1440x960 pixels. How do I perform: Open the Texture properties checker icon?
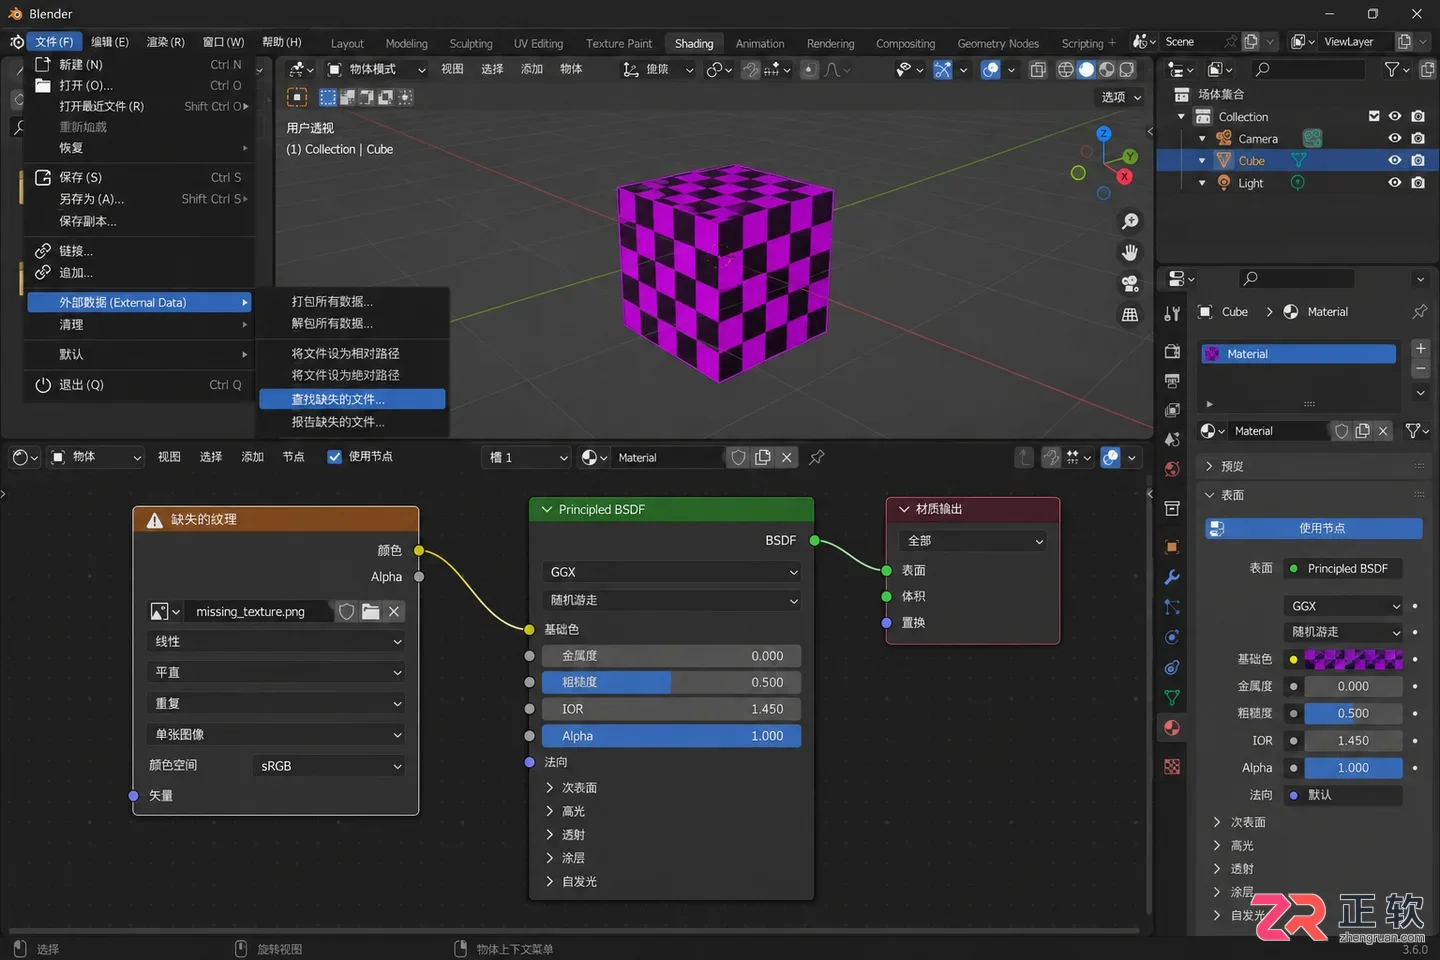pos(1172,767)
